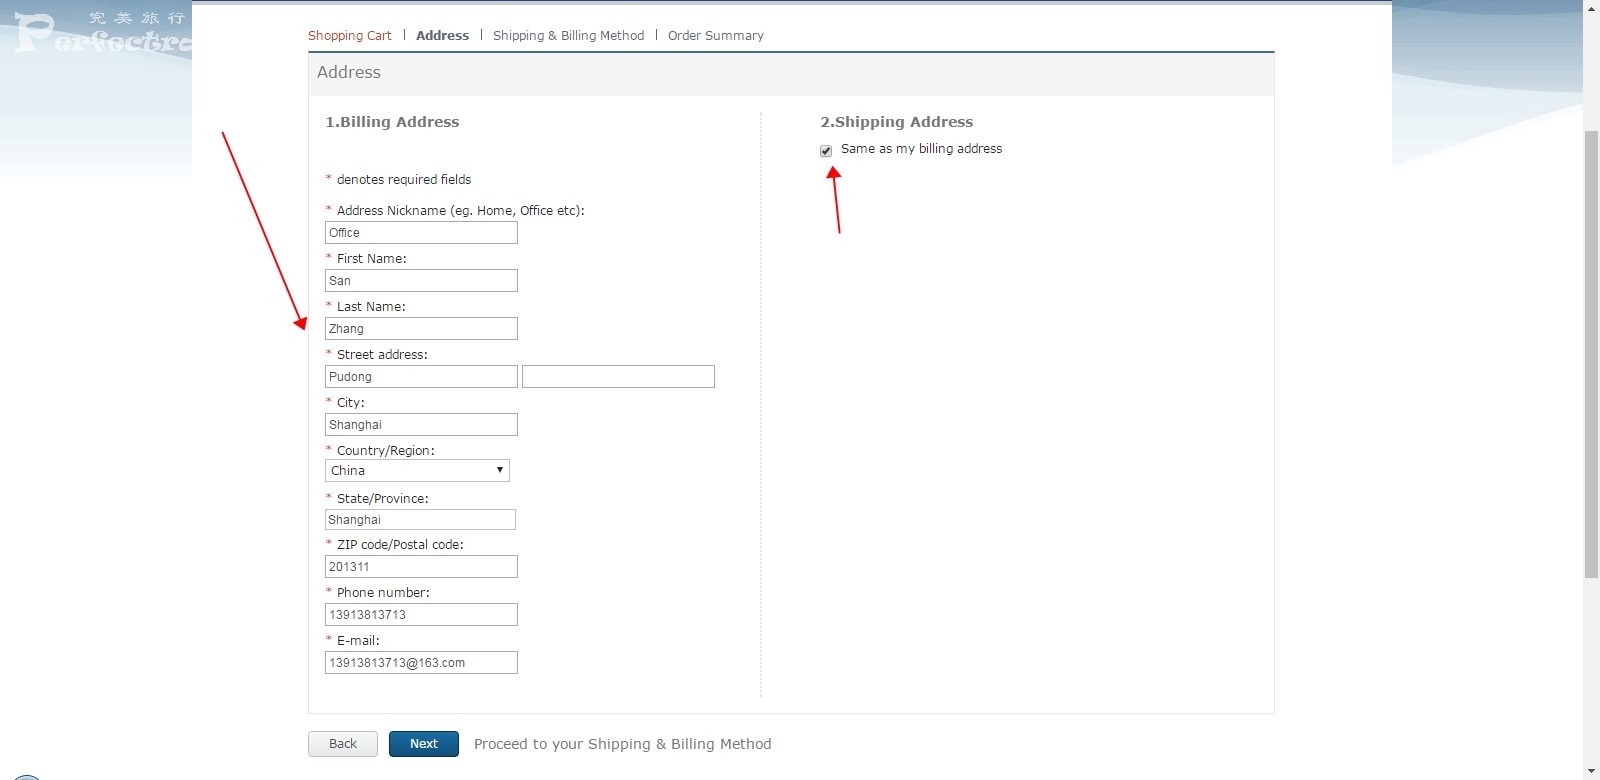1600x780 pixels.
Task: Go to the Shopping Cart step
Action: point(350,35)
